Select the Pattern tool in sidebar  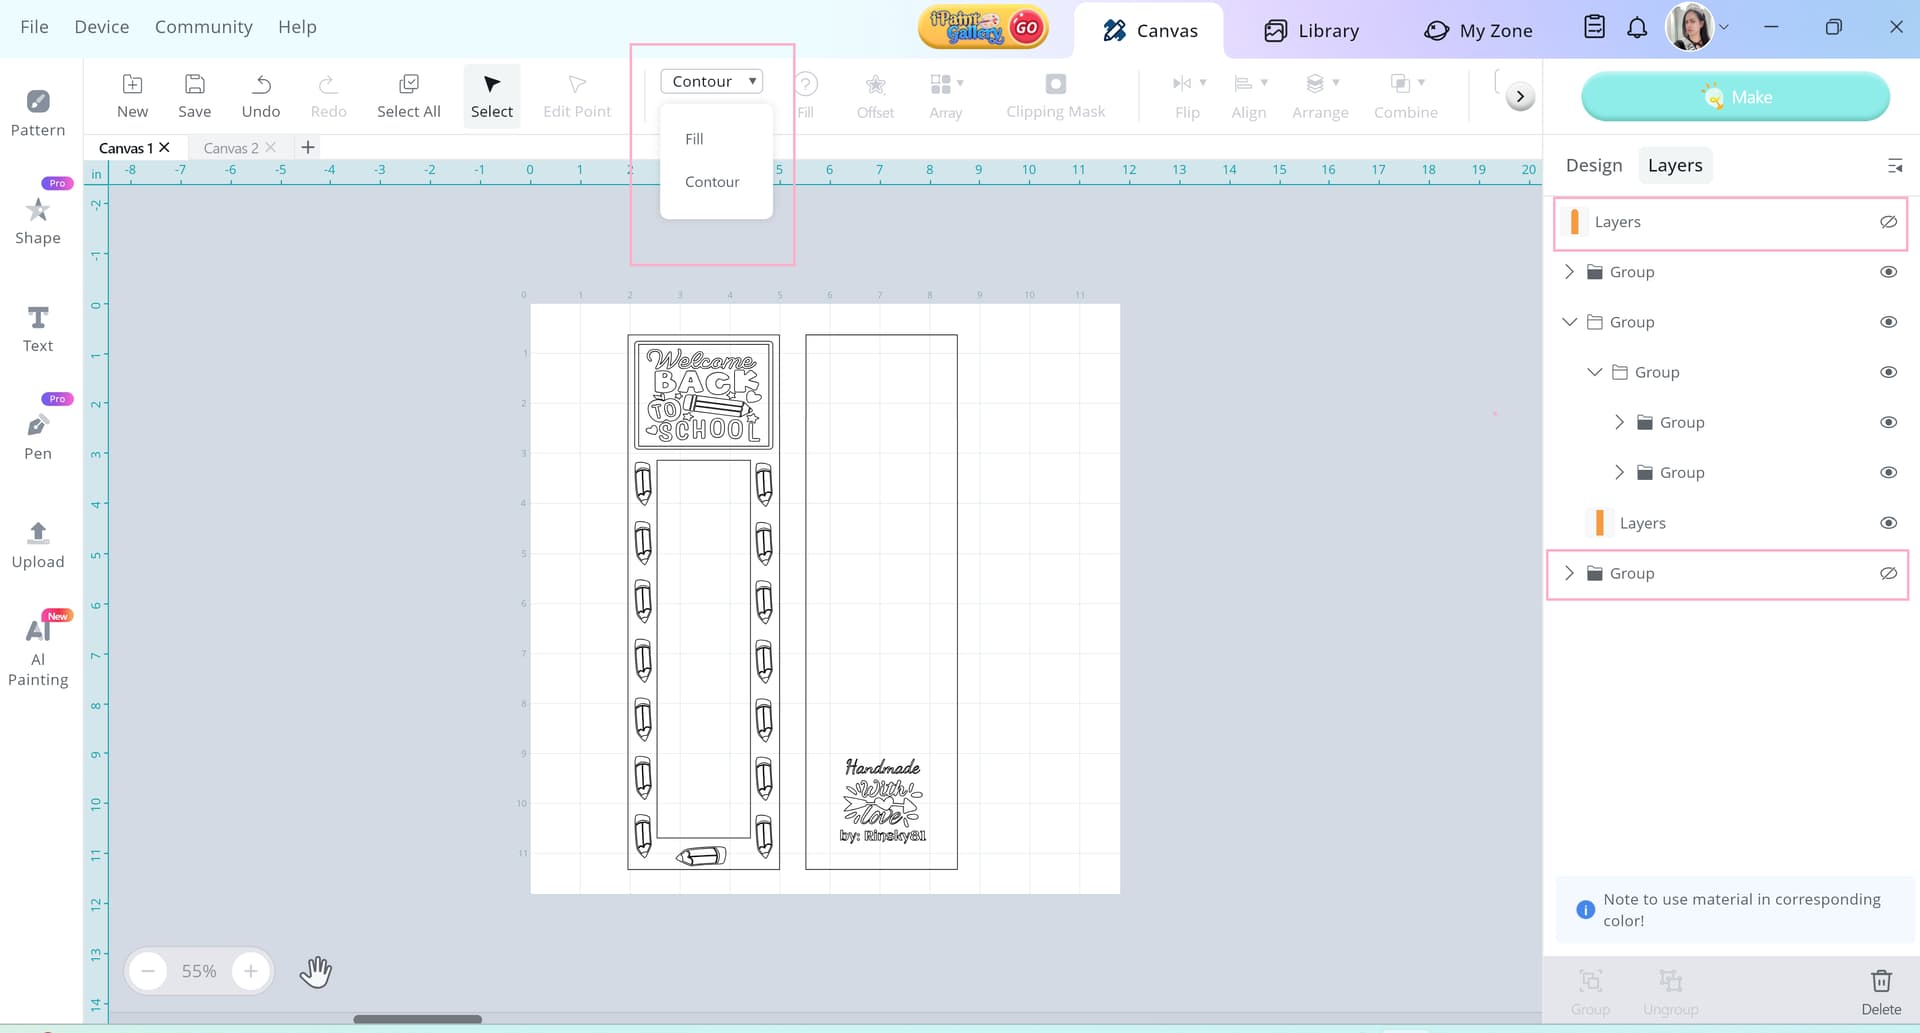pos(38,112)
